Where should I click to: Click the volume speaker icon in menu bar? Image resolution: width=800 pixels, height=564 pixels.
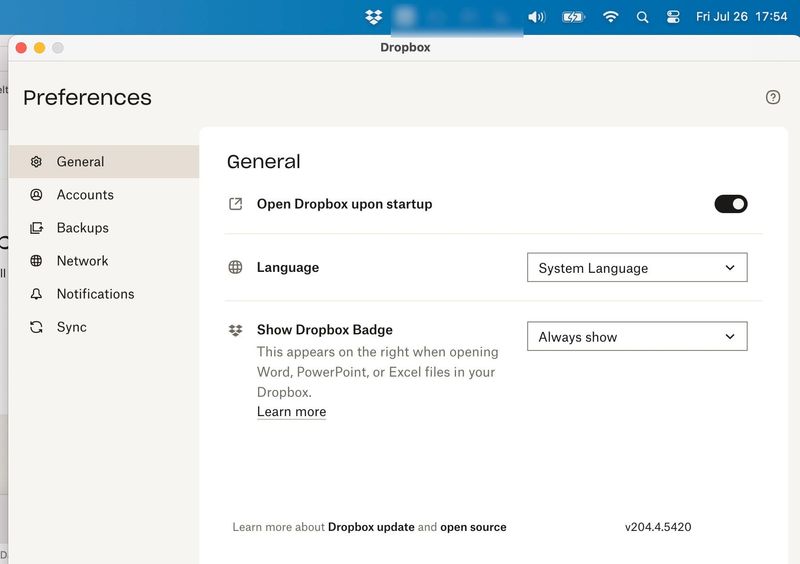(x=537, y=17)
